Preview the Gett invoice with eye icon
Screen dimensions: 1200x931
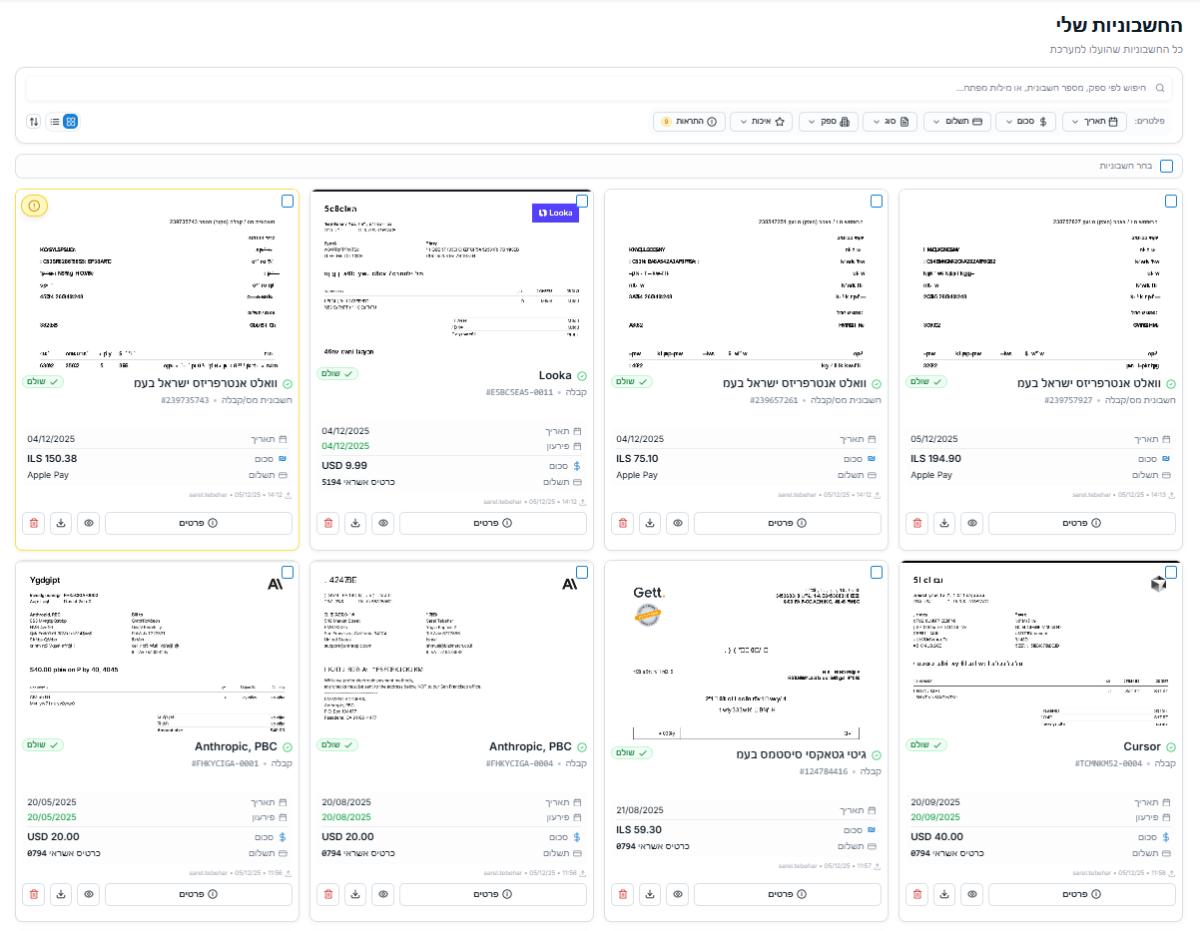[677, 894]
